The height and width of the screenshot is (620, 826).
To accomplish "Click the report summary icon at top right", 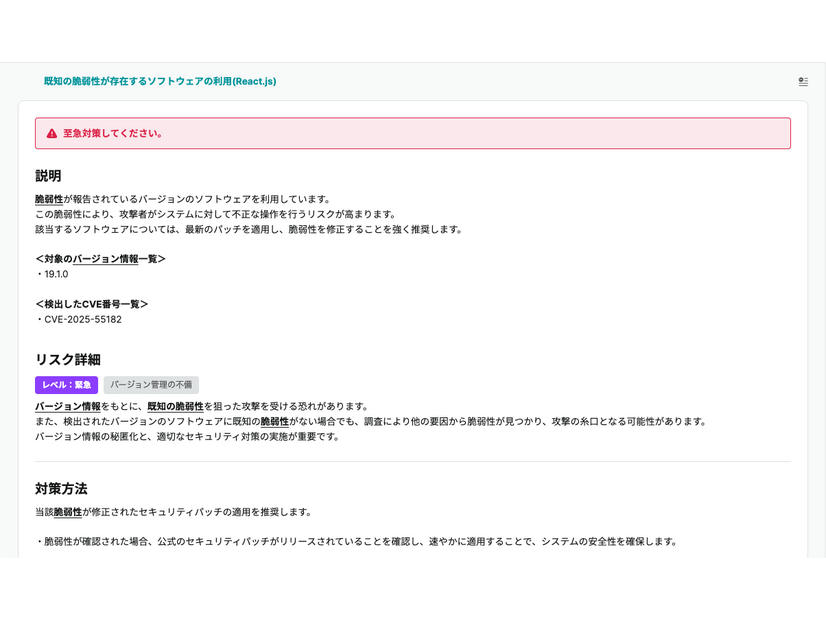I will point(803,82).
